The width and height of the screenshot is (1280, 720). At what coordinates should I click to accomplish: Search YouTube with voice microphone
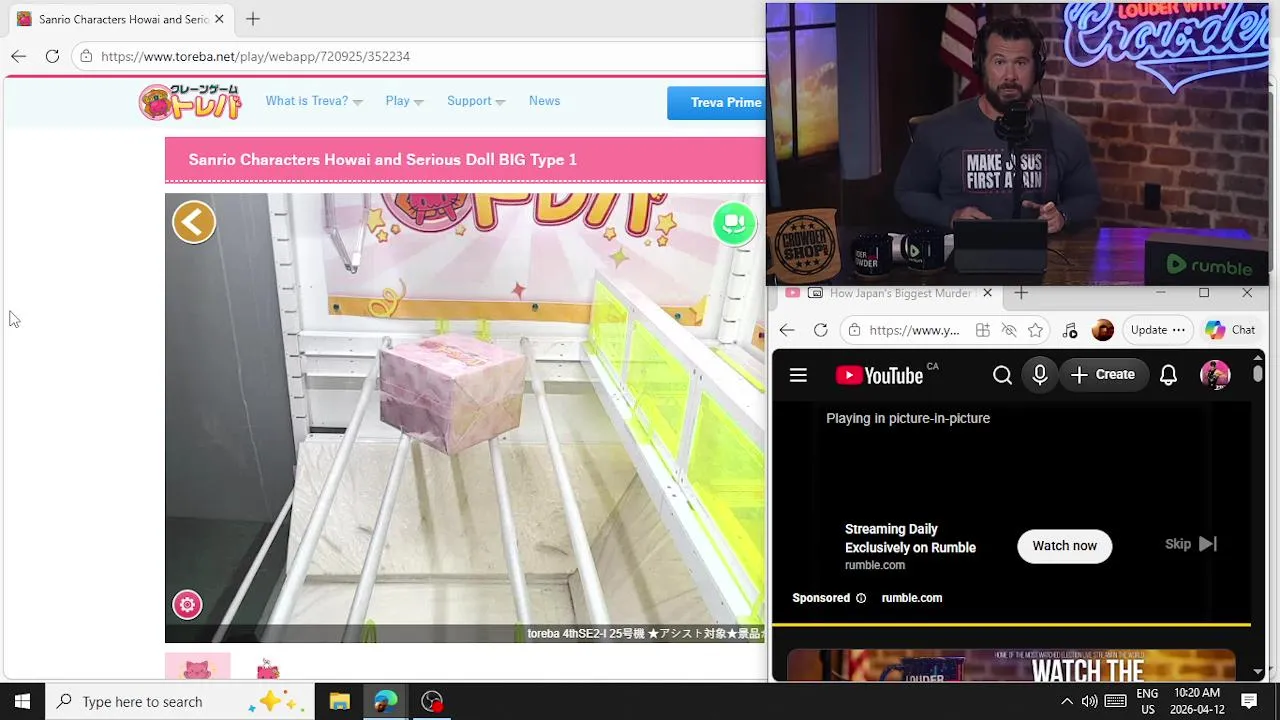tap(1040, 375)
